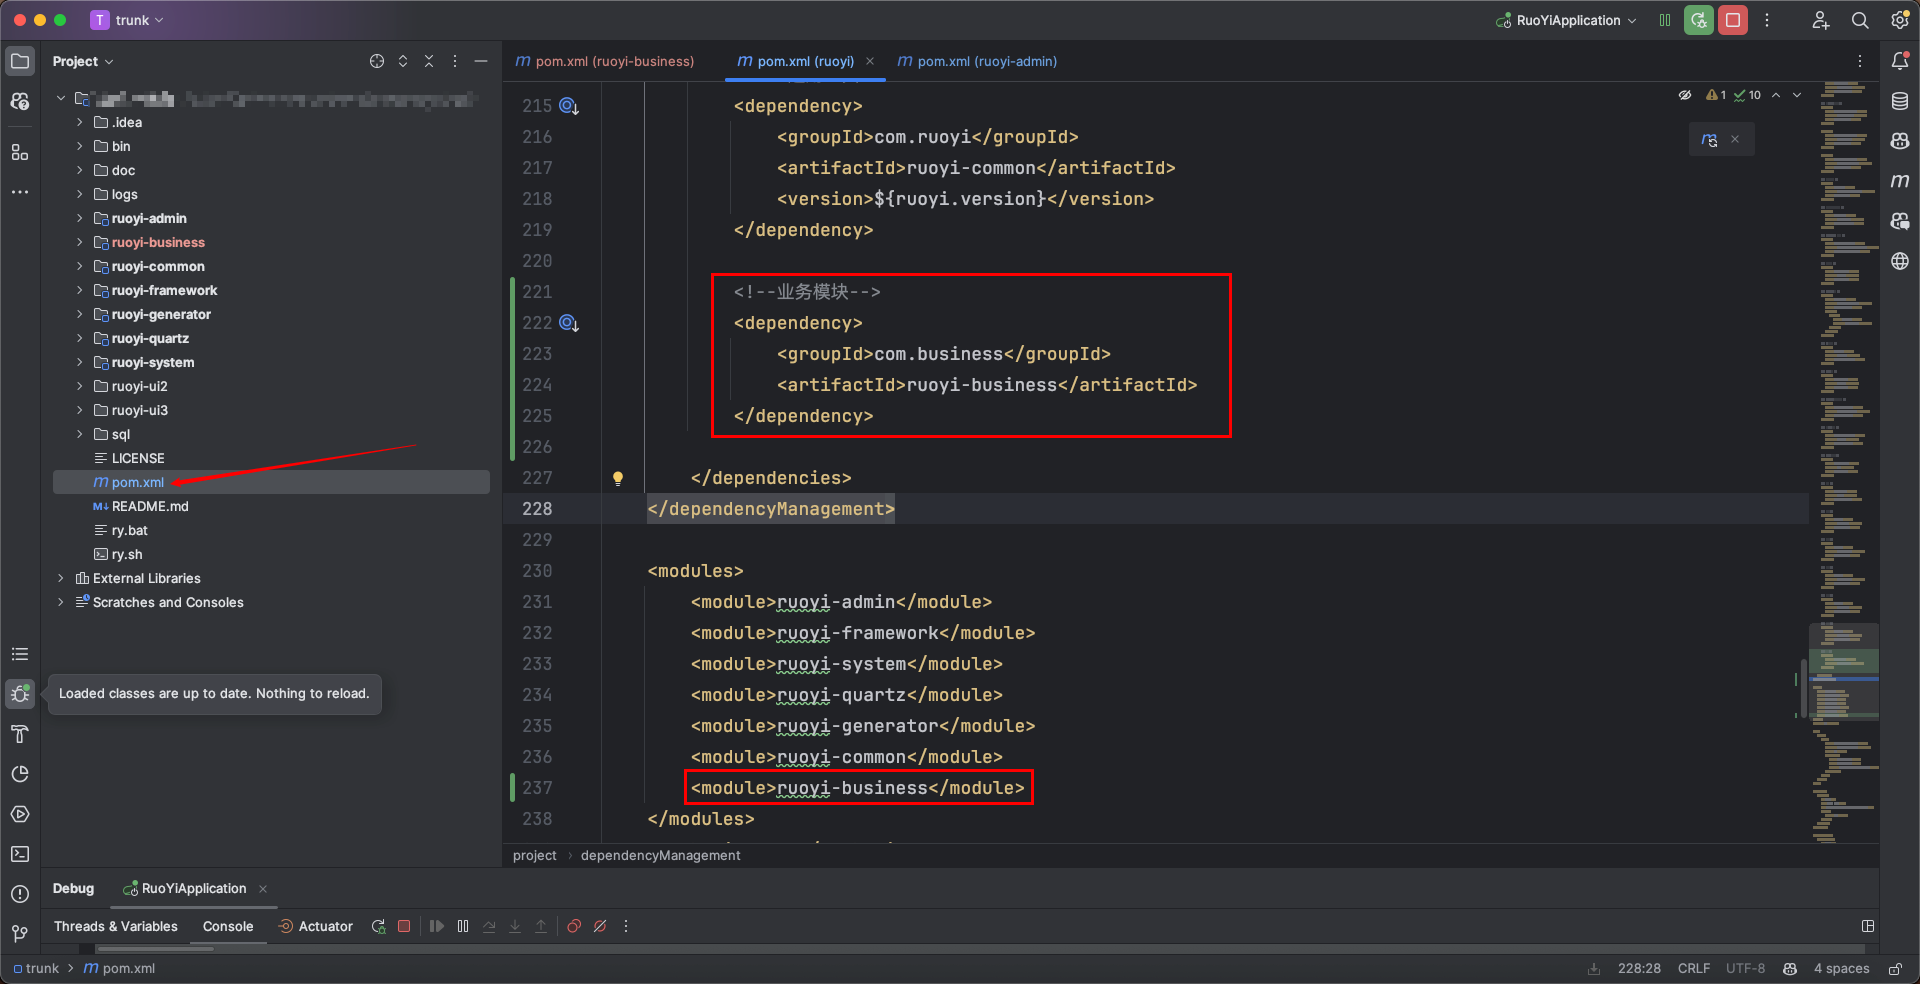
Task: Resume program in Debug panel toolbar
Action: pyautogui.click(x=437, y=926)
